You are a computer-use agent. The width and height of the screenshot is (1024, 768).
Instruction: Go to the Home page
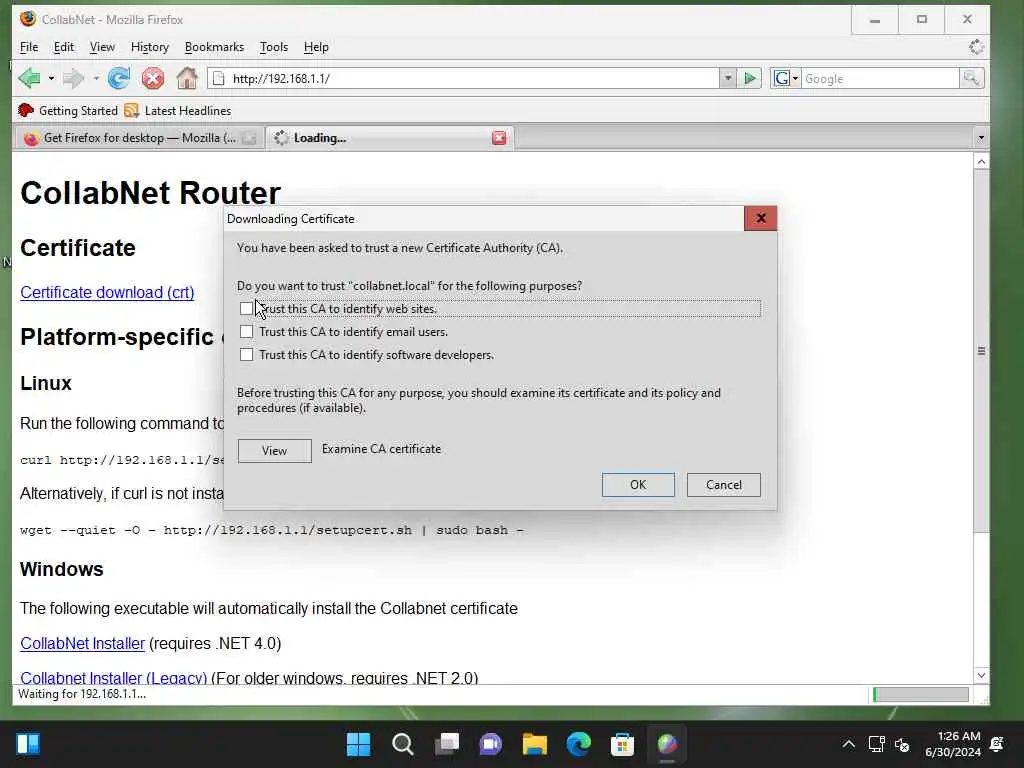(187, 78)
